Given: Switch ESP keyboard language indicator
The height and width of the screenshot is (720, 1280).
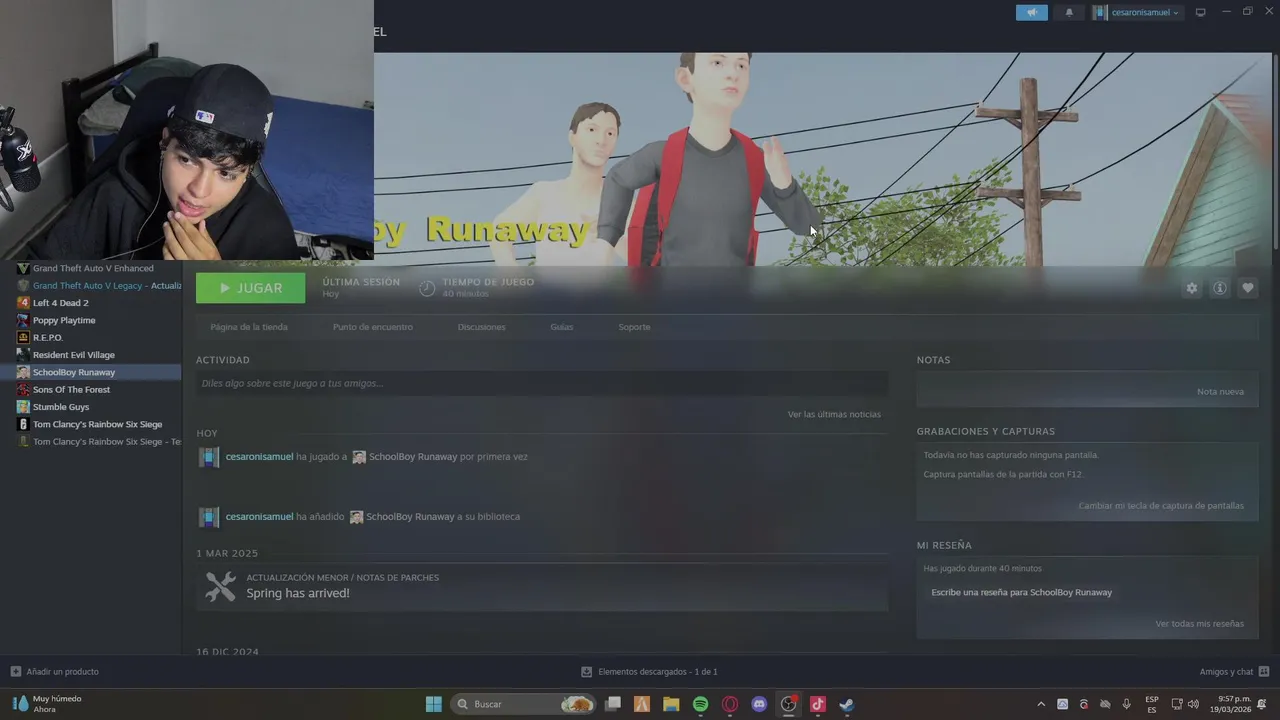Looking at the screenshot, I should click(x=1152, y=704).
